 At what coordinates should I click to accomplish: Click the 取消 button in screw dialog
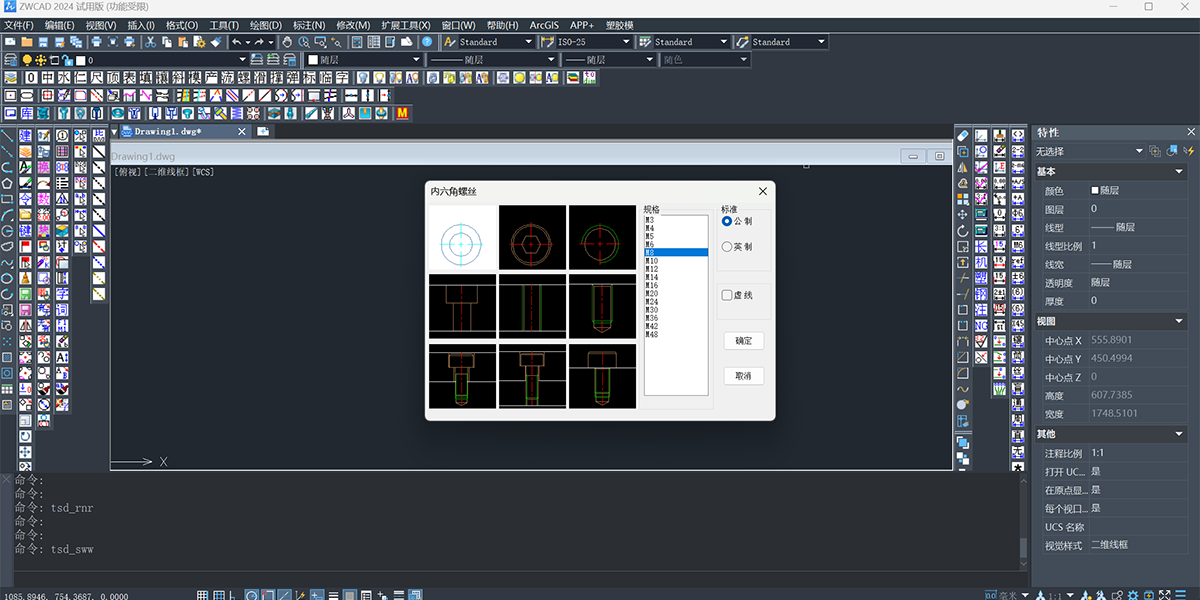tap(743, 376)
